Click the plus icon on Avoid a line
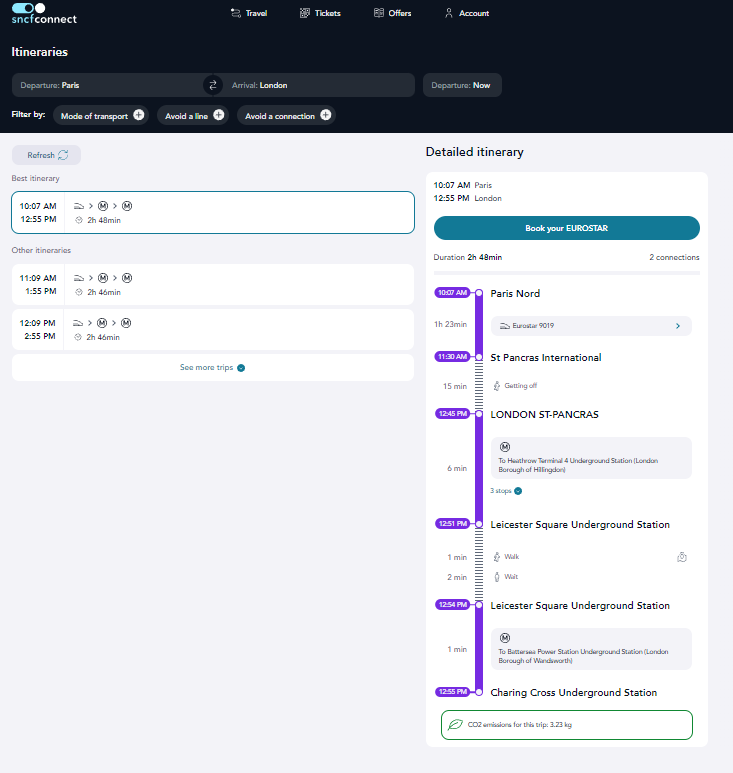Viewport: 733px width, 773px height. pyautogui.click(x=218, y=116)
